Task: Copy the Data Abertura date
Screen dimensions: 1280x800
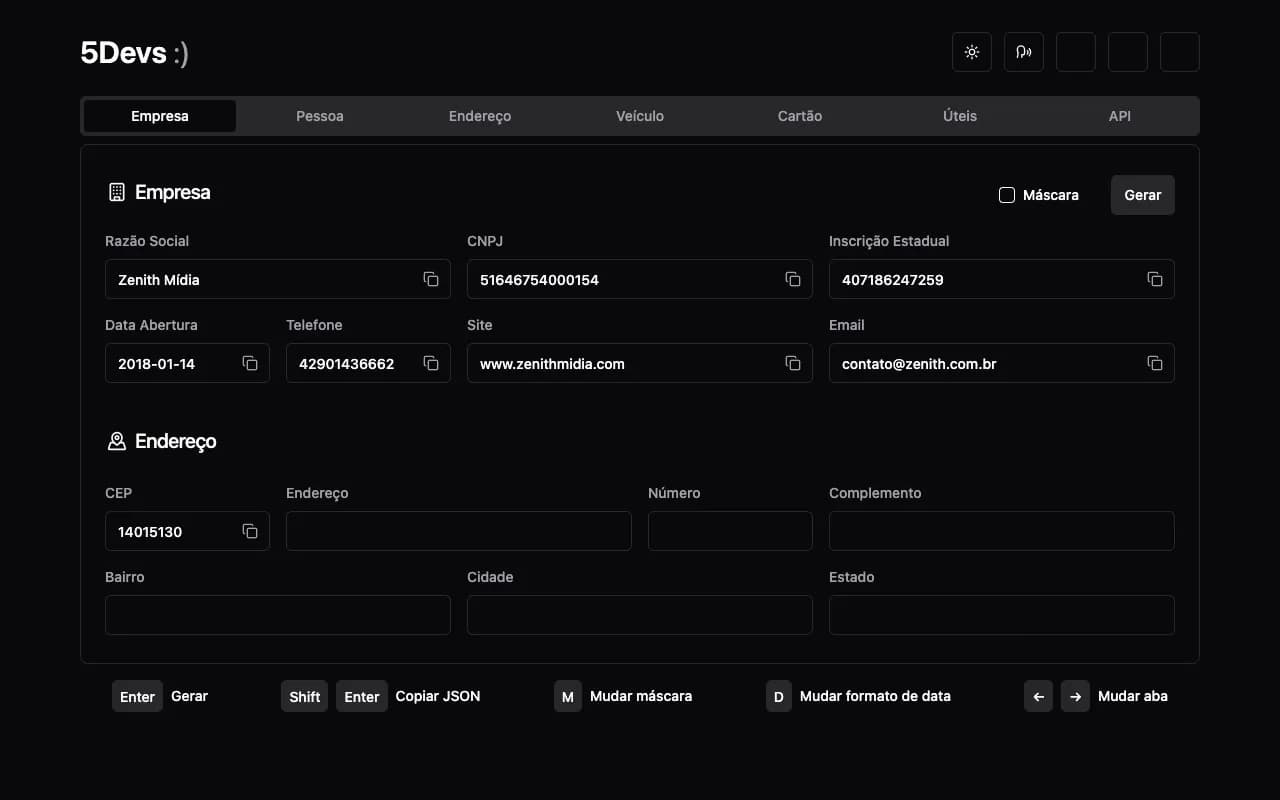Action: (250, 364)
